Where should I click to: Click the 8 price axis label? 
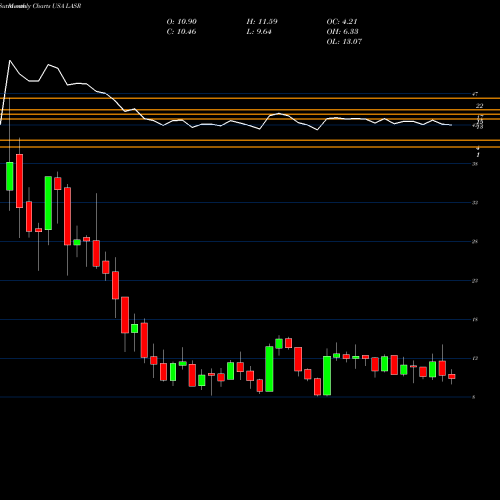[474, 397]
